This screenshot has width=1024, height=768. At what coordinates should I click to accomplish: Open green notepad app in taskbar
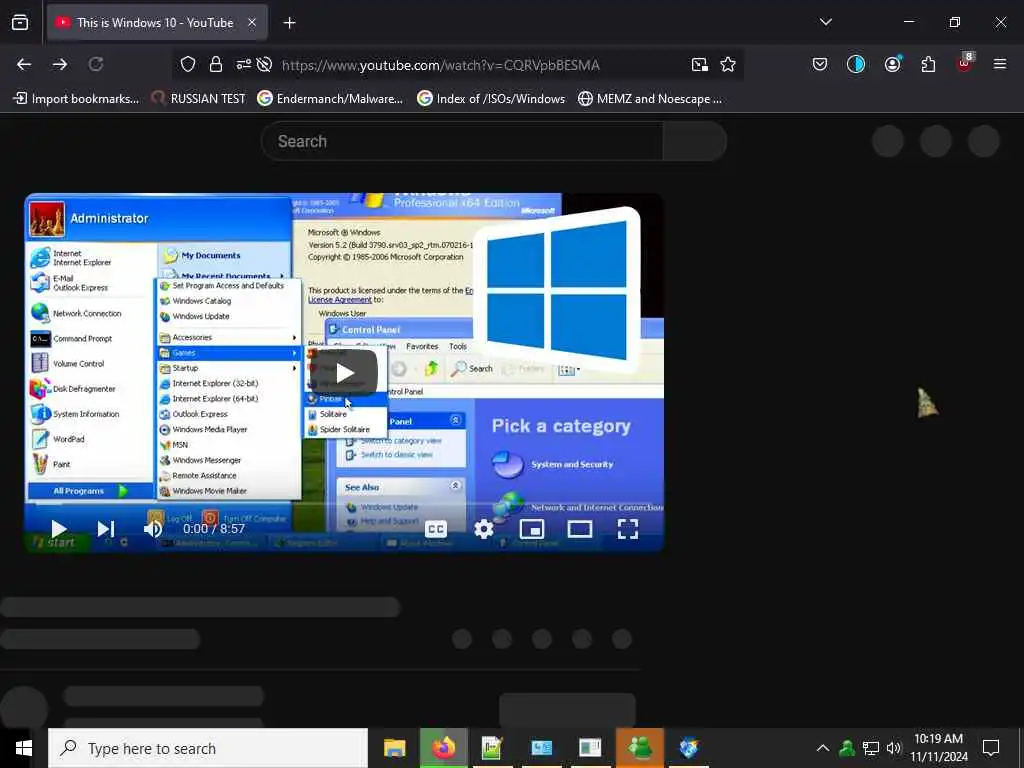pyautogui.click(x=492, y=748)
